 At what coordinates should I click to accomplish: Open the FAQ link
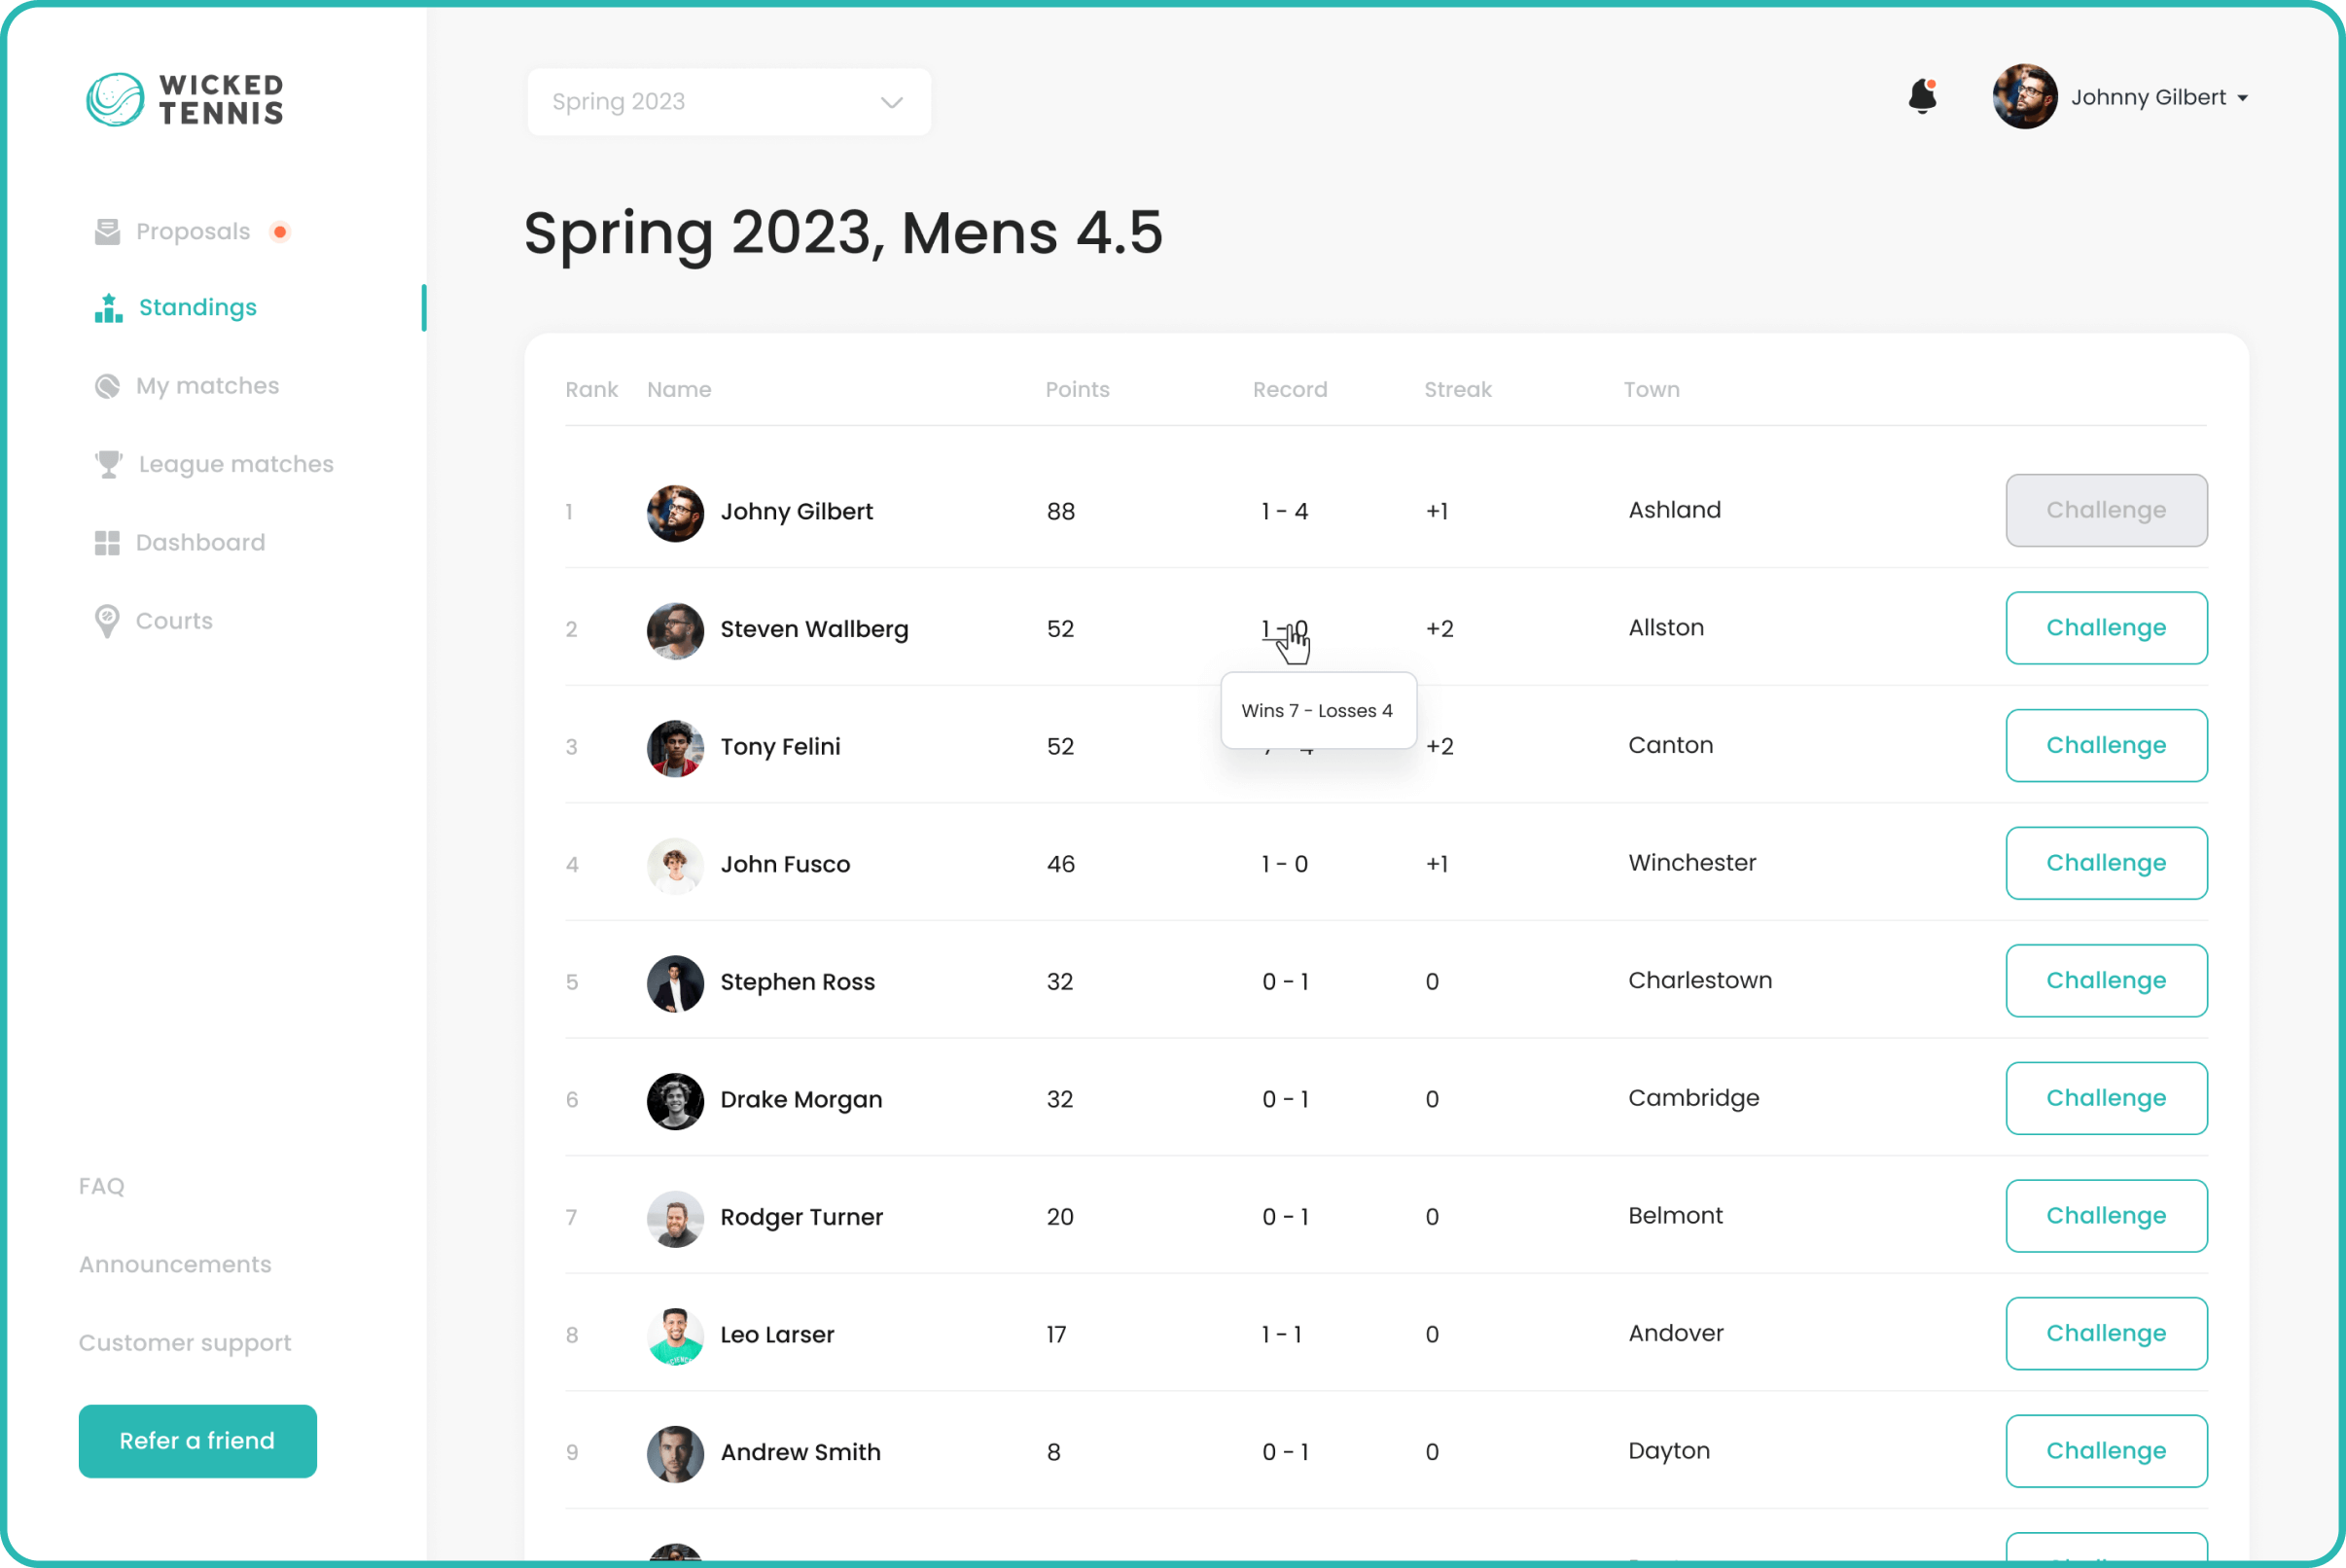[102, 1186]
